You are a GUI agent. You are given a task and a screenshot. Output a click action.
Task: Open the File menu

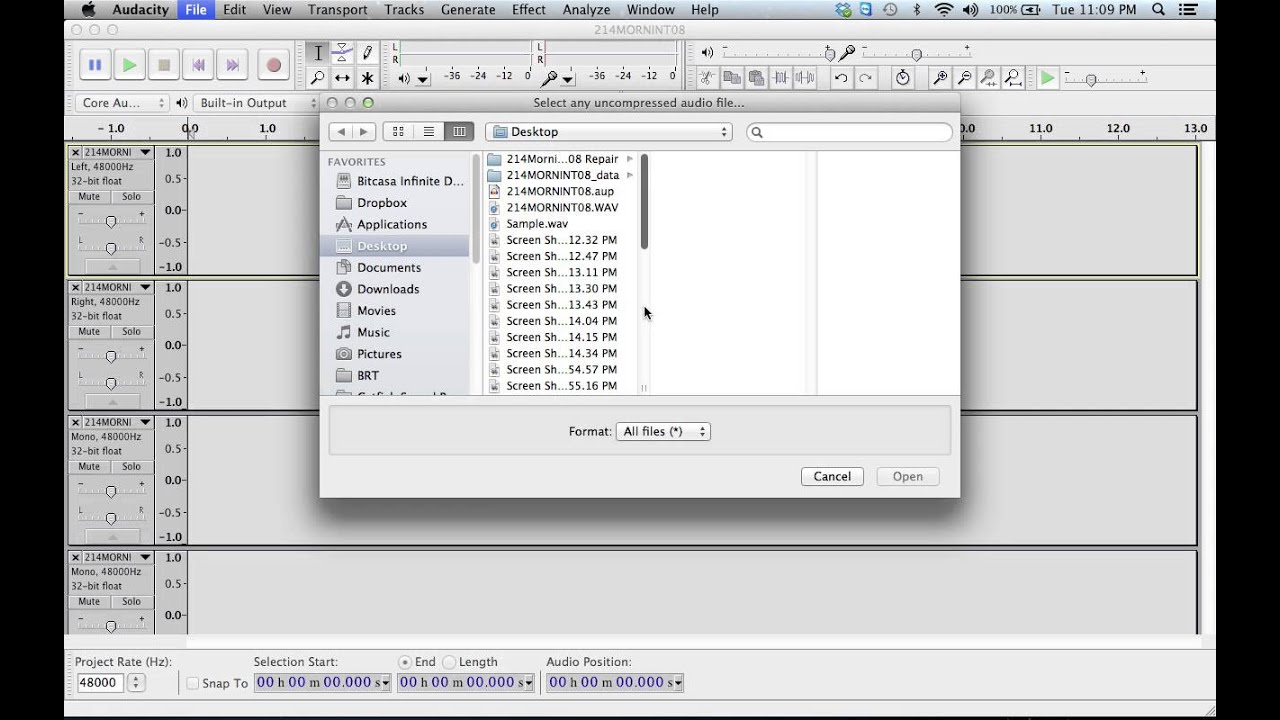tap(196, 9)
